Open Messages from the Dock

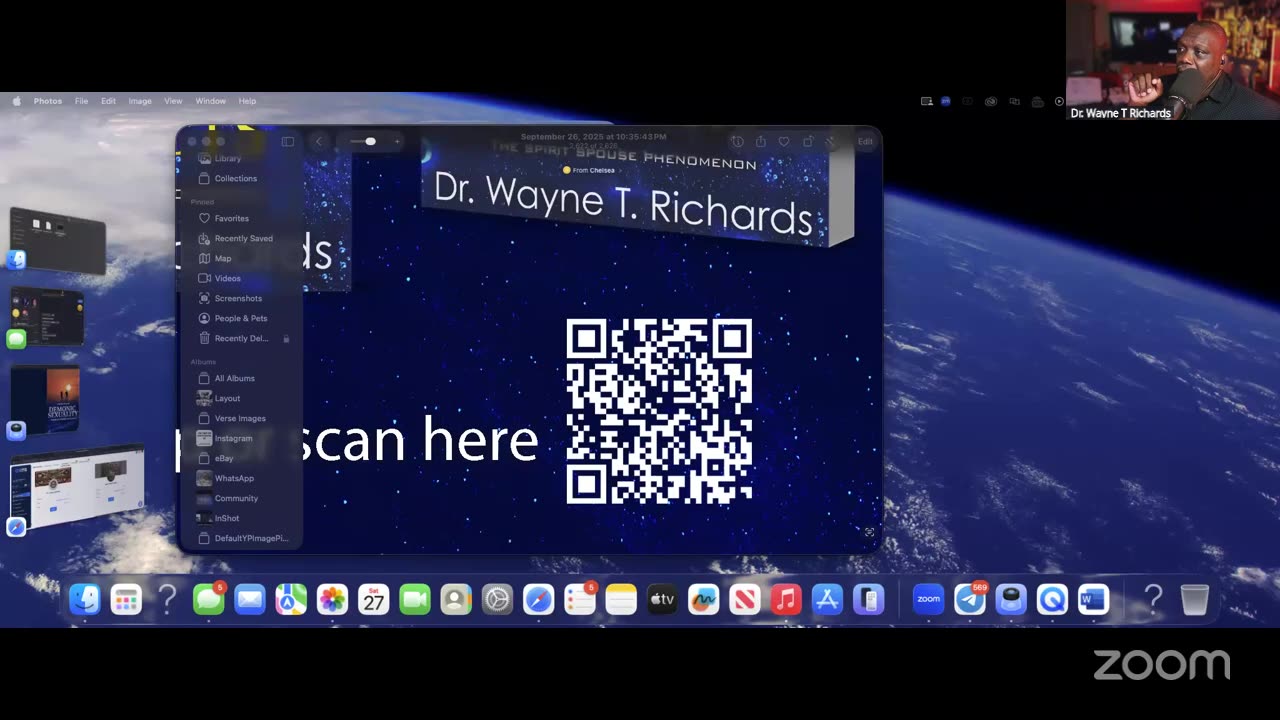coord(208,599)
